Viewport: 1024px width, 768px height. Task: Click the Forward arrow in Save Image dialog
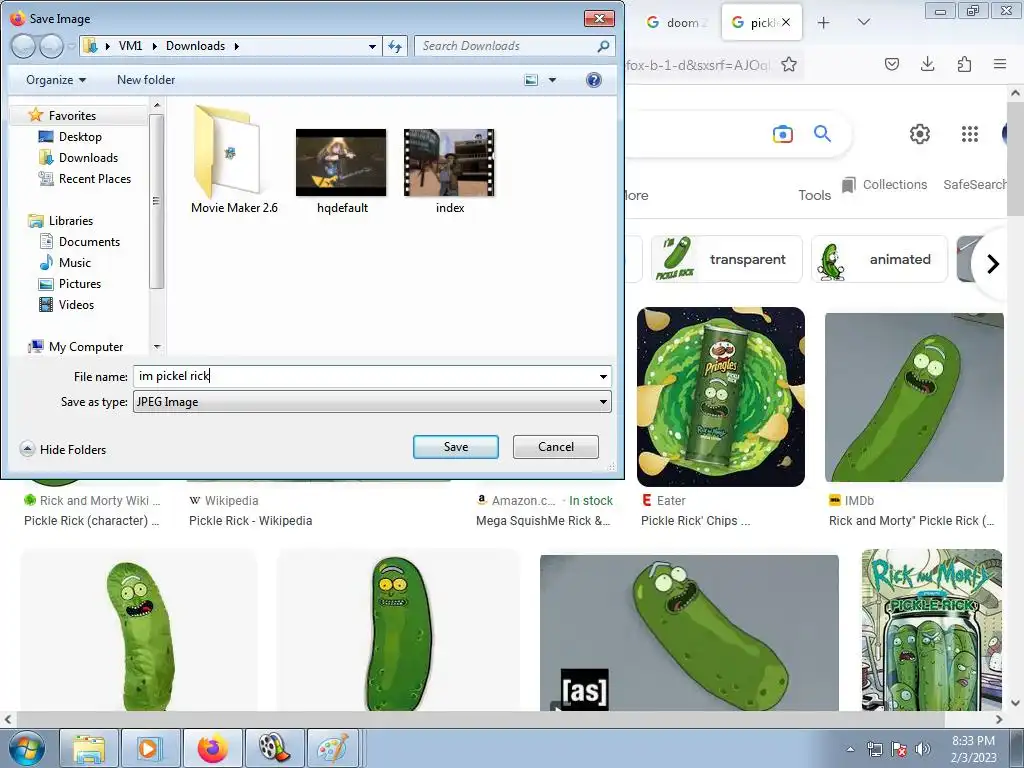click(51, 46)
